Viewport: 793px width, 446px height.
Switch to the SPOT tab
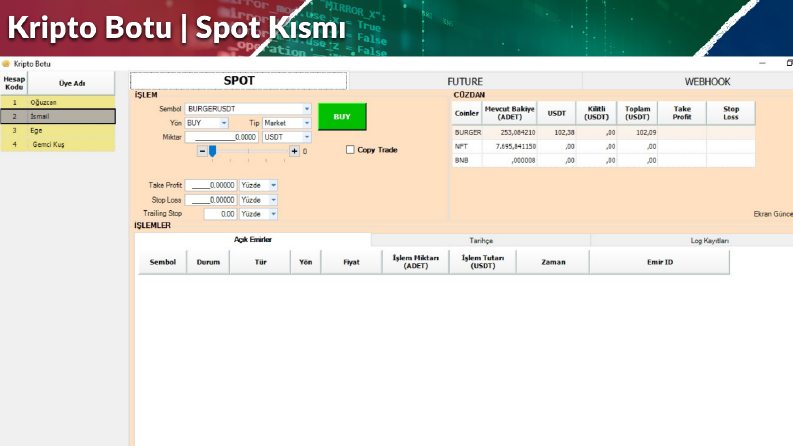pos(239,81)
